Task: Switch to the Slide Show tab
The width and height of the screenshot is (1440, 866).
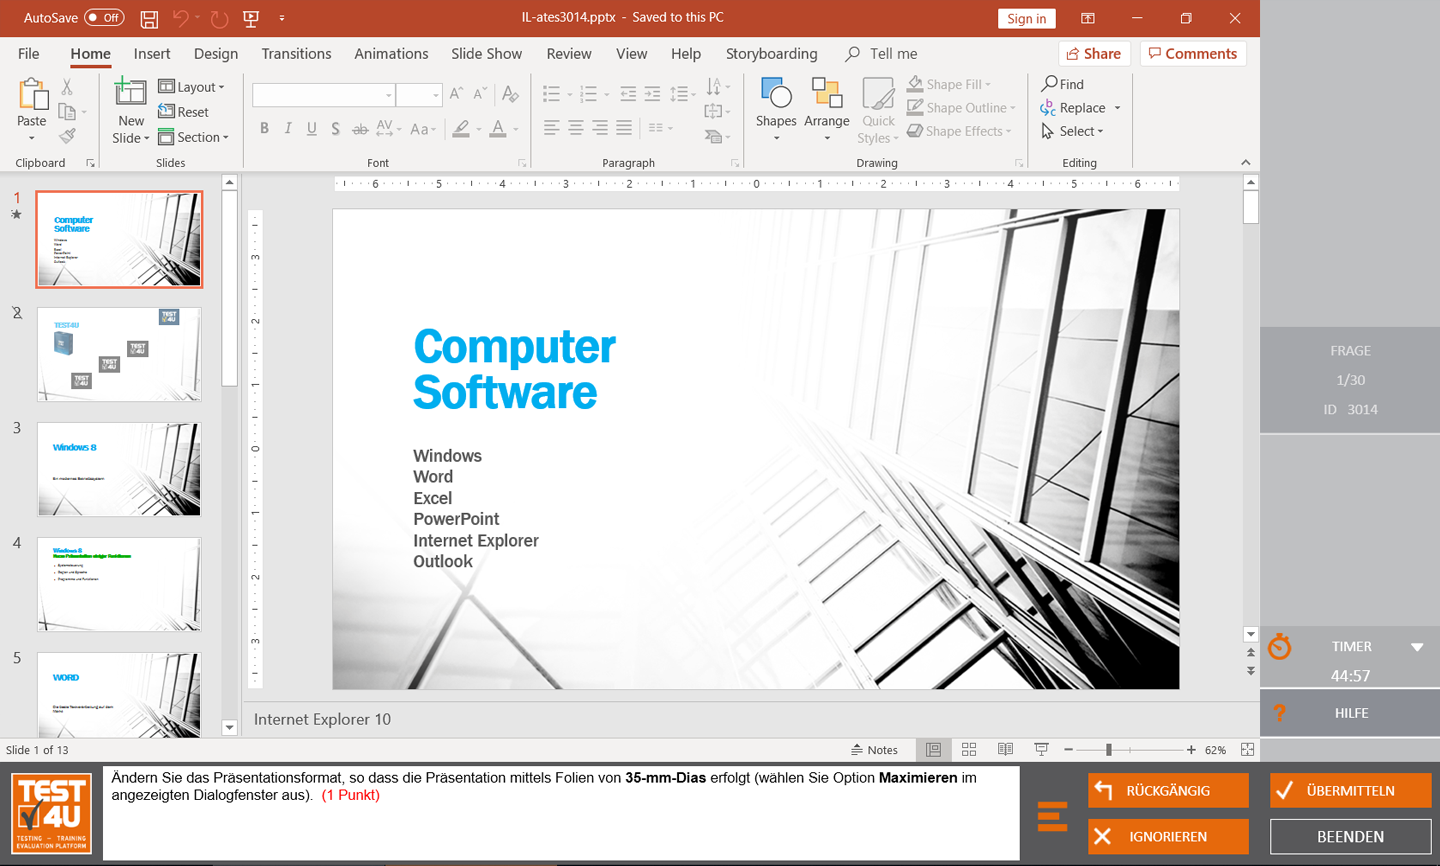Action: [x=486, y=54]
